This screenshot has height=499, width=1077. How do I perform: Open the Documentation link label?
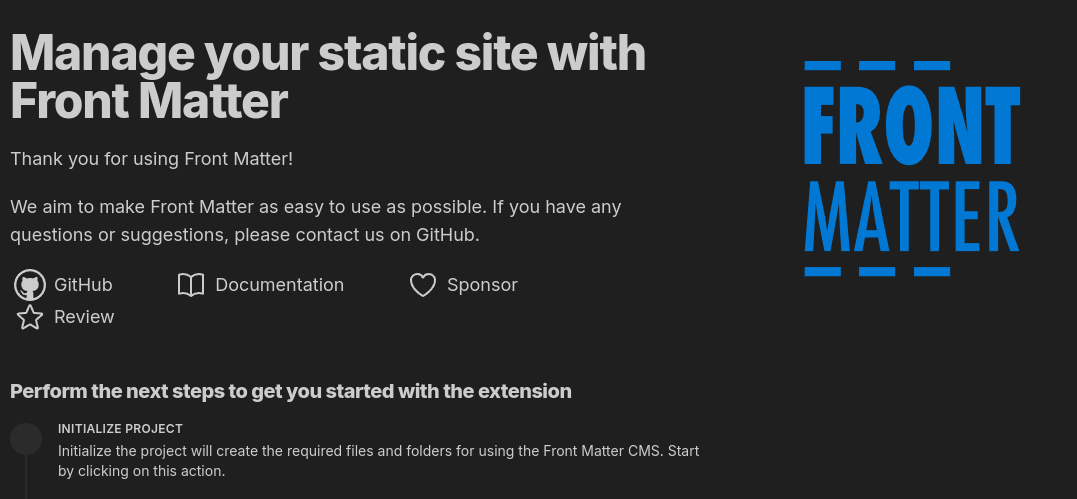pyautogui.click(x=280, y=285)
